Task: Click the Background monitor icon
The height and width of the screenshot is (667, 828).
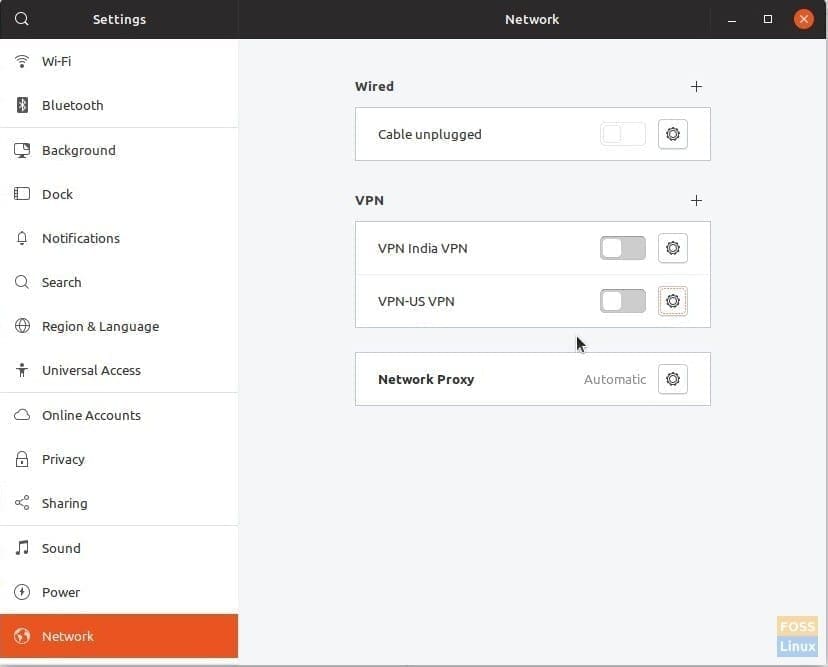Action: (22, 151)
